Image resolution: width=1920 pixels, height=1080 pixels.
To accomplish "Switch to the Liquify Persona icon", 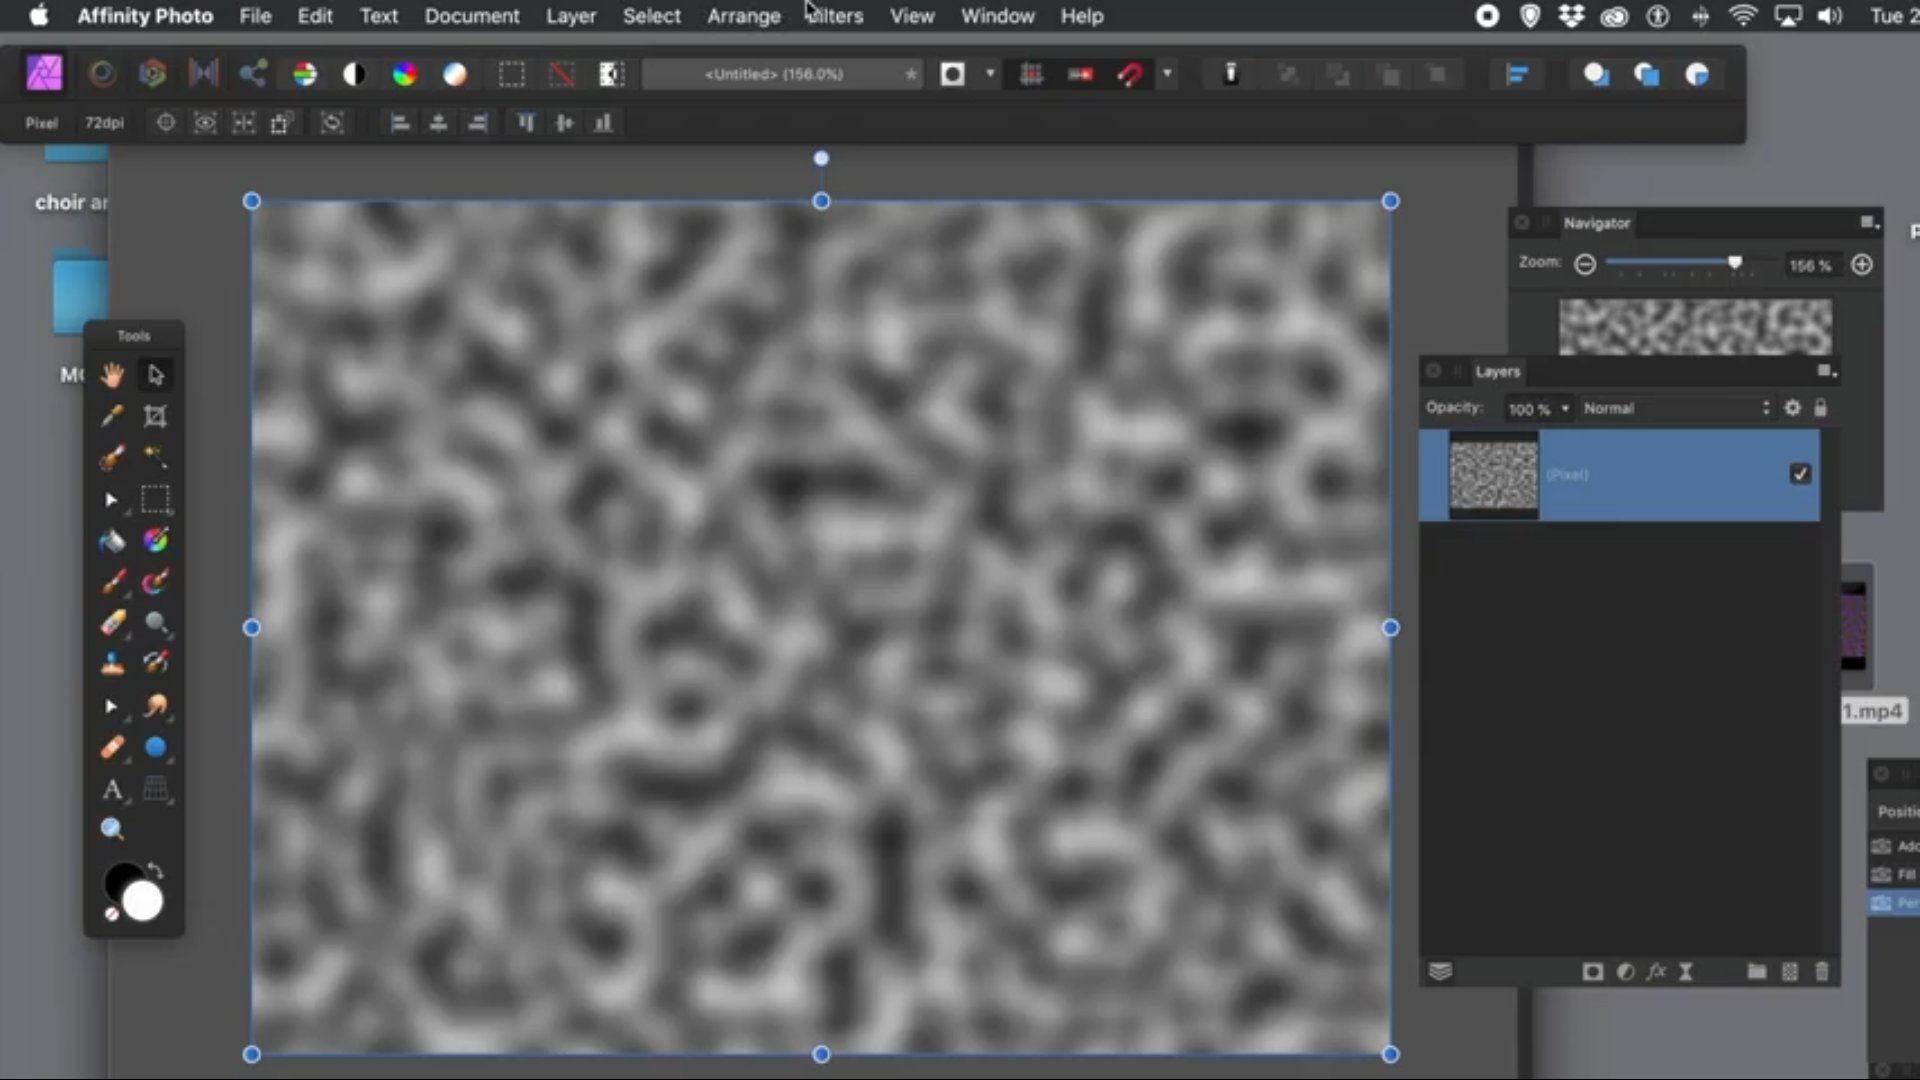I will click(102, 73).
